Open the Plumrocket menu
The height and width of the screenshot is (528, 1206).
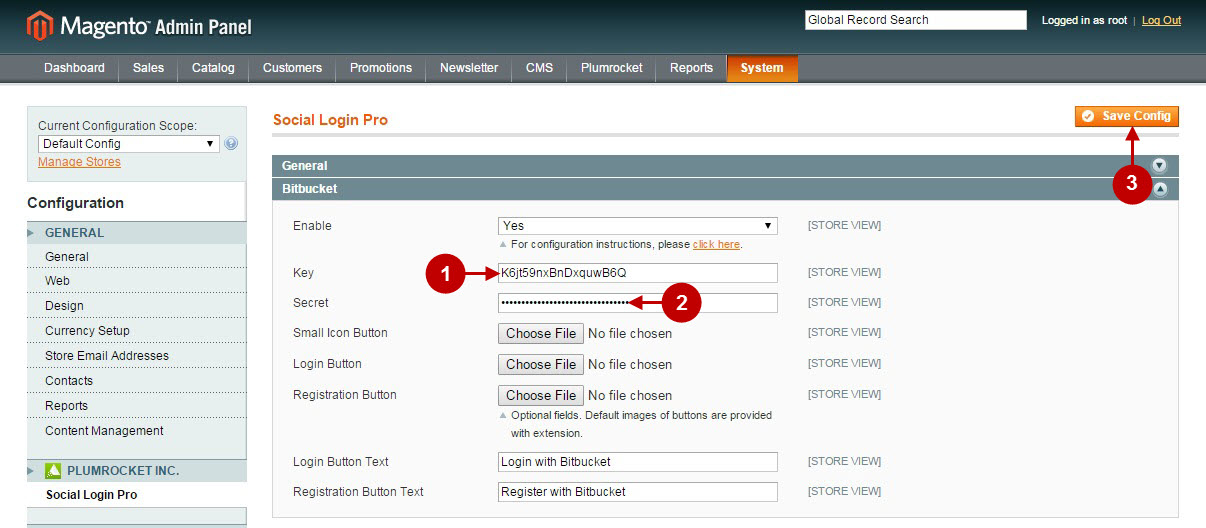tap(611, 68)
